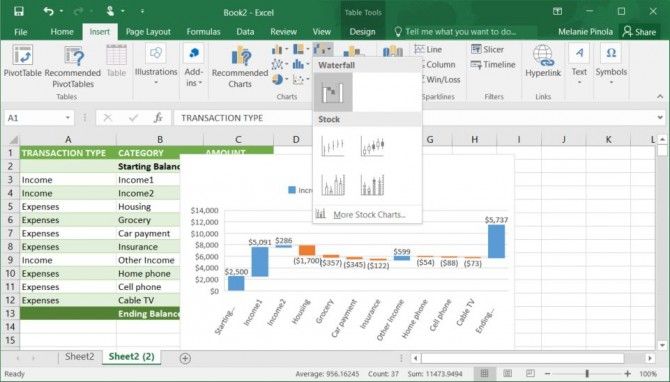Click the Insert Pie or Doughnut Chart icon
Viewport: 670px width, 382px height.
tap(277, 79)
